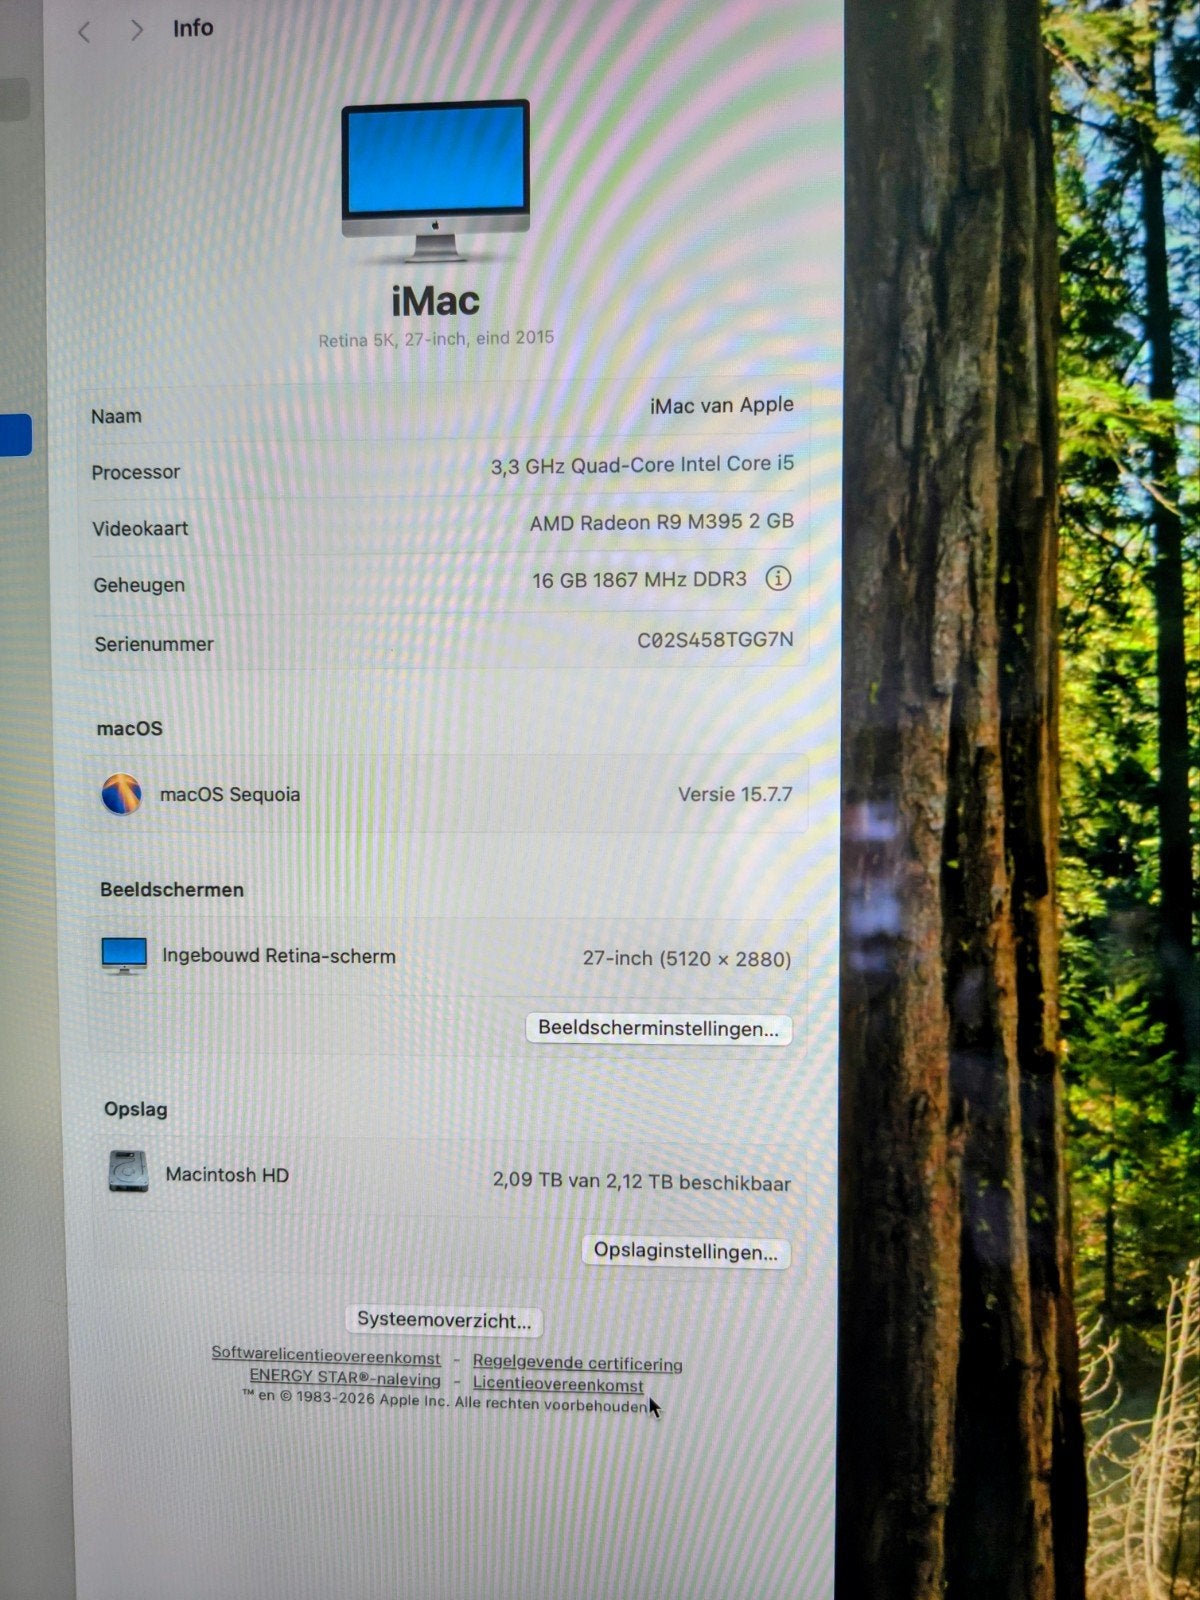This screenshot has width=1200, height=1600.
Task: Click the Serienummer row label
Action: click(154, 645)
